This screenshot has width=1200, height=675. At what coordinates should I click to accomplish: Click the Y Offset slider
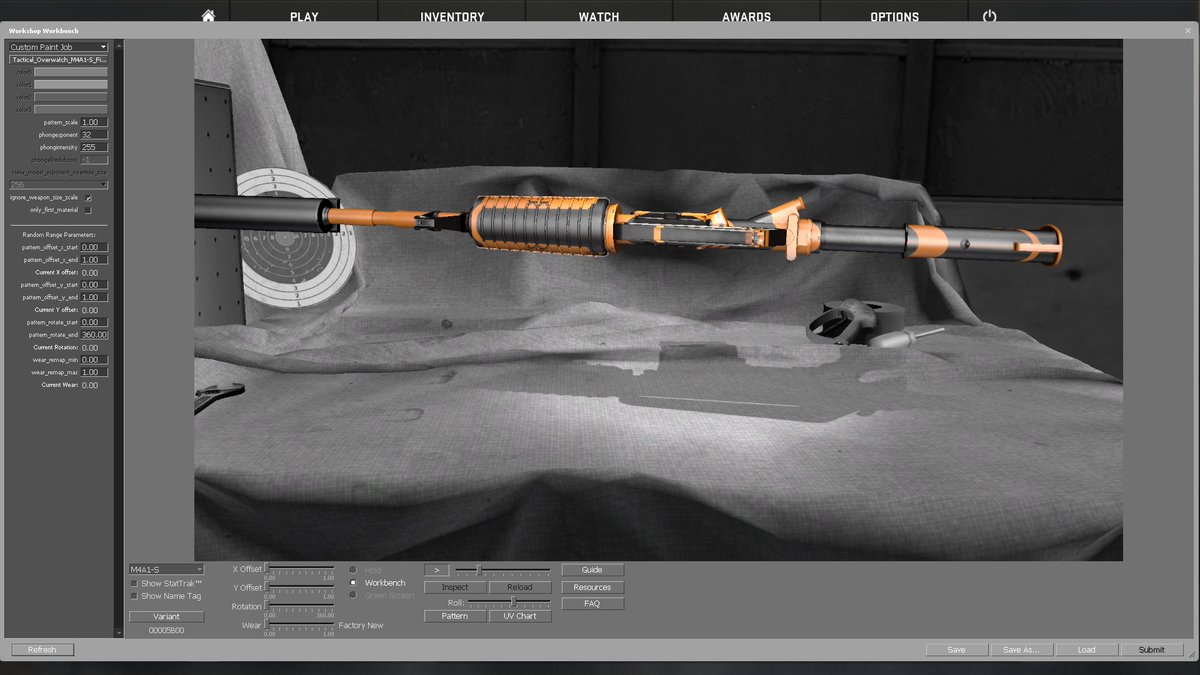300,587
